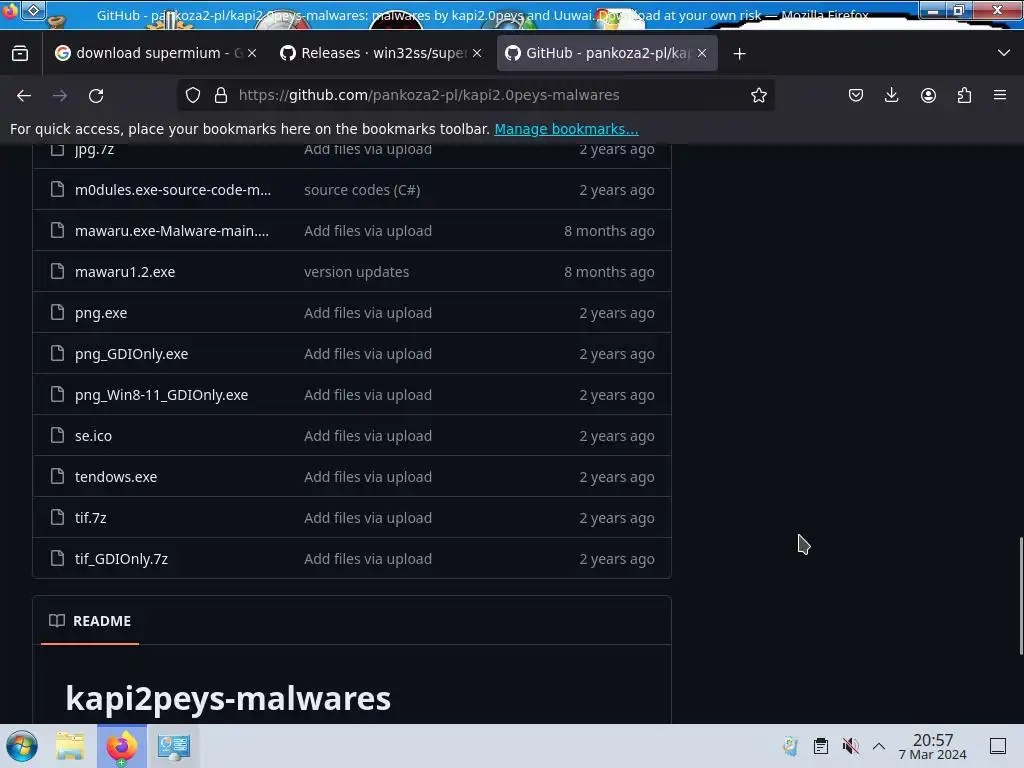Open a new tab with the plus button
Screen dimensions: 1024x768
[739, 54]
